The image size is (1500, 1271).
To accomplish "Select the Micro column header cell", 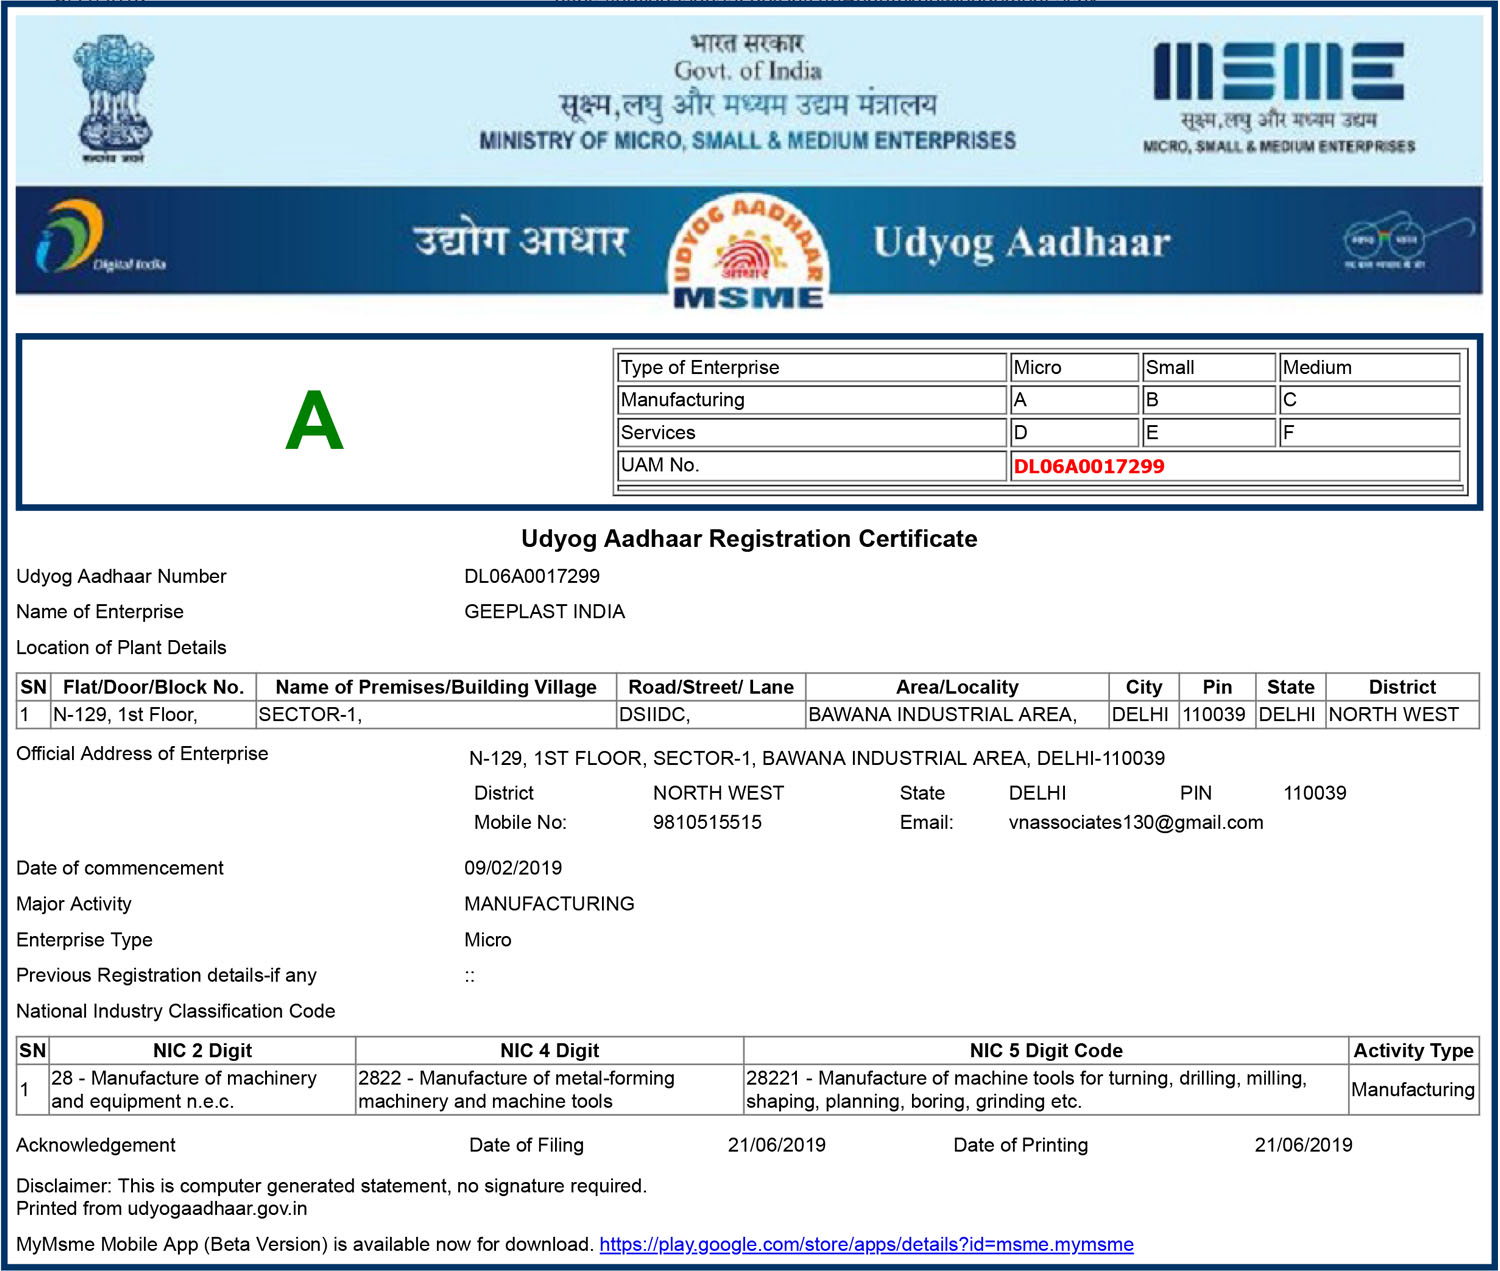I will tap(1073, 367).
